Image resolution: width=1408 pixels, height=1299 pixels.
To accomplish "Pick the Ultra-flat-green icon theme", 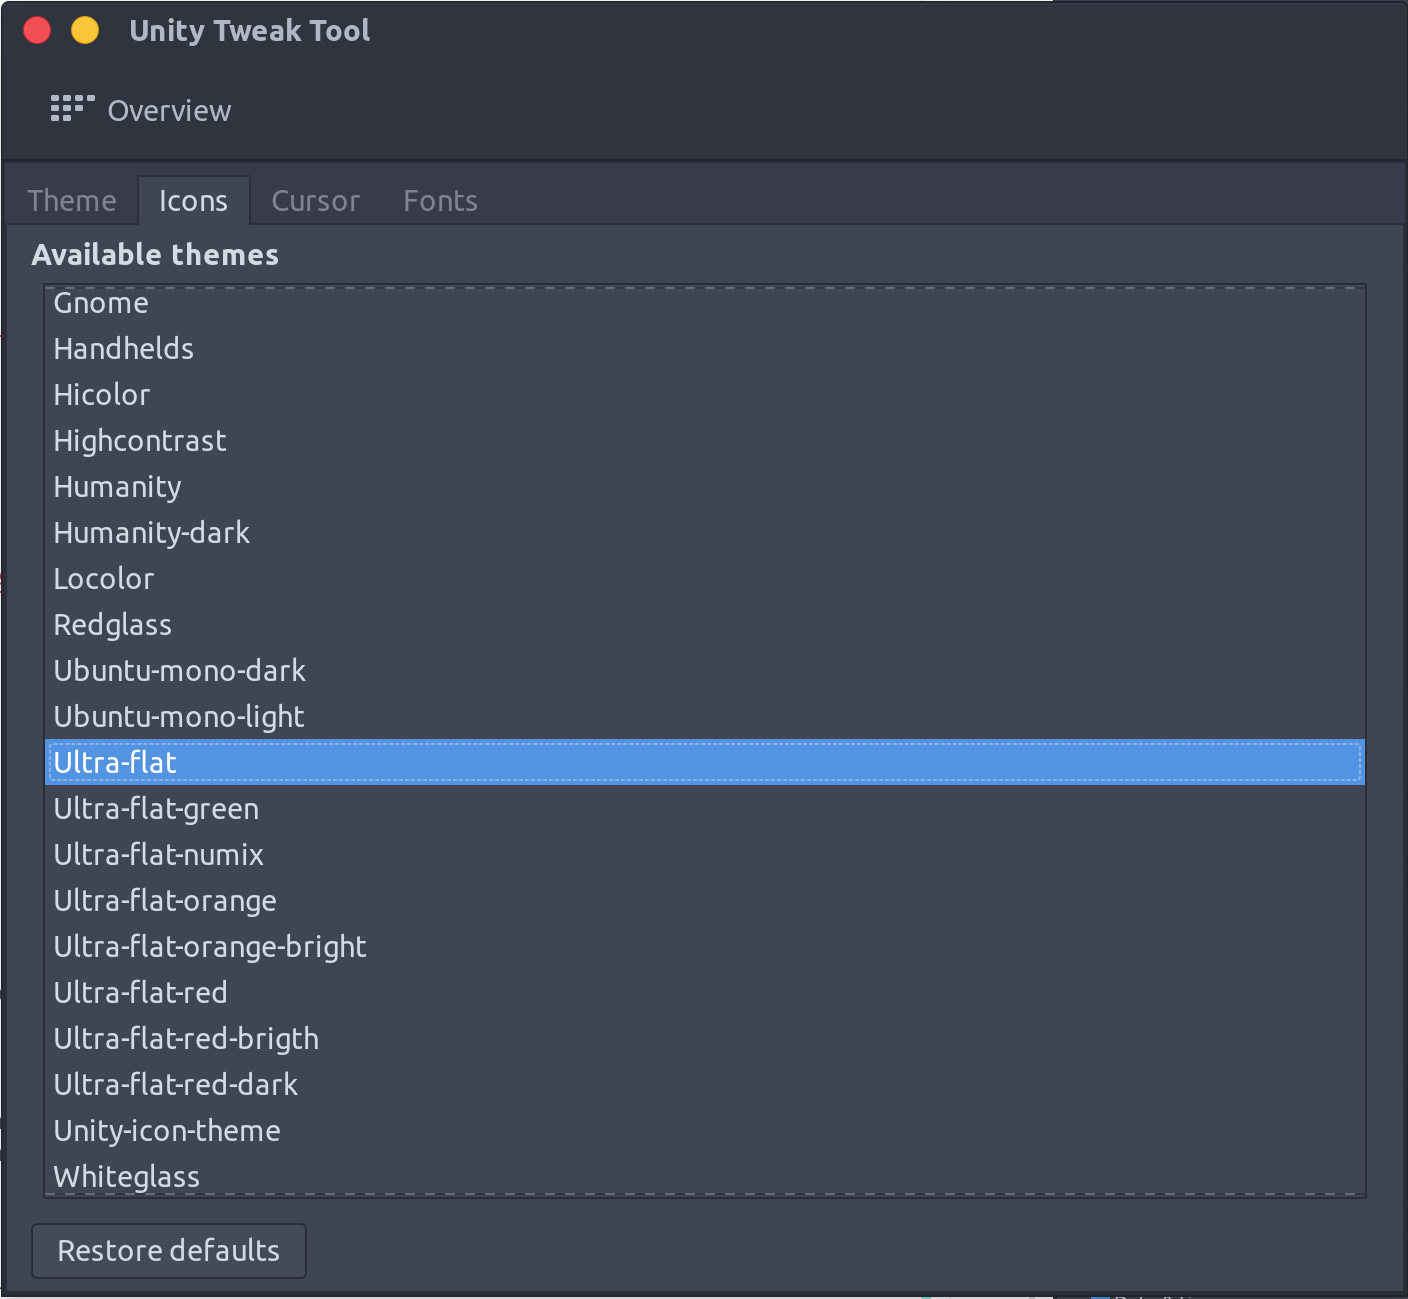I will point(705,809).
